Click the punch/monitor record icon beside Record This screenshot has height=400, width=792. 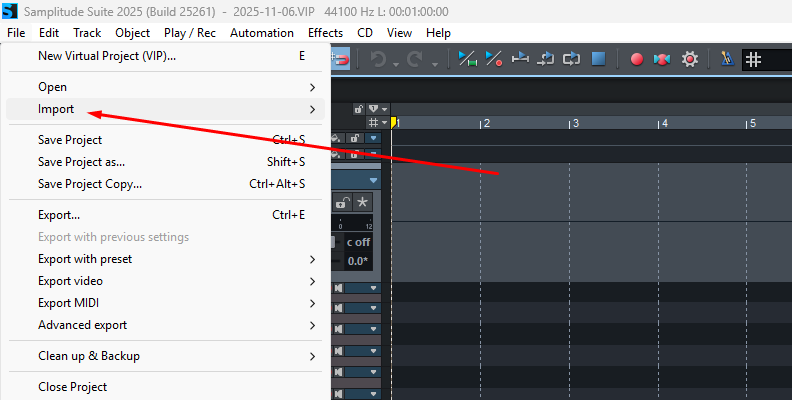662,59
